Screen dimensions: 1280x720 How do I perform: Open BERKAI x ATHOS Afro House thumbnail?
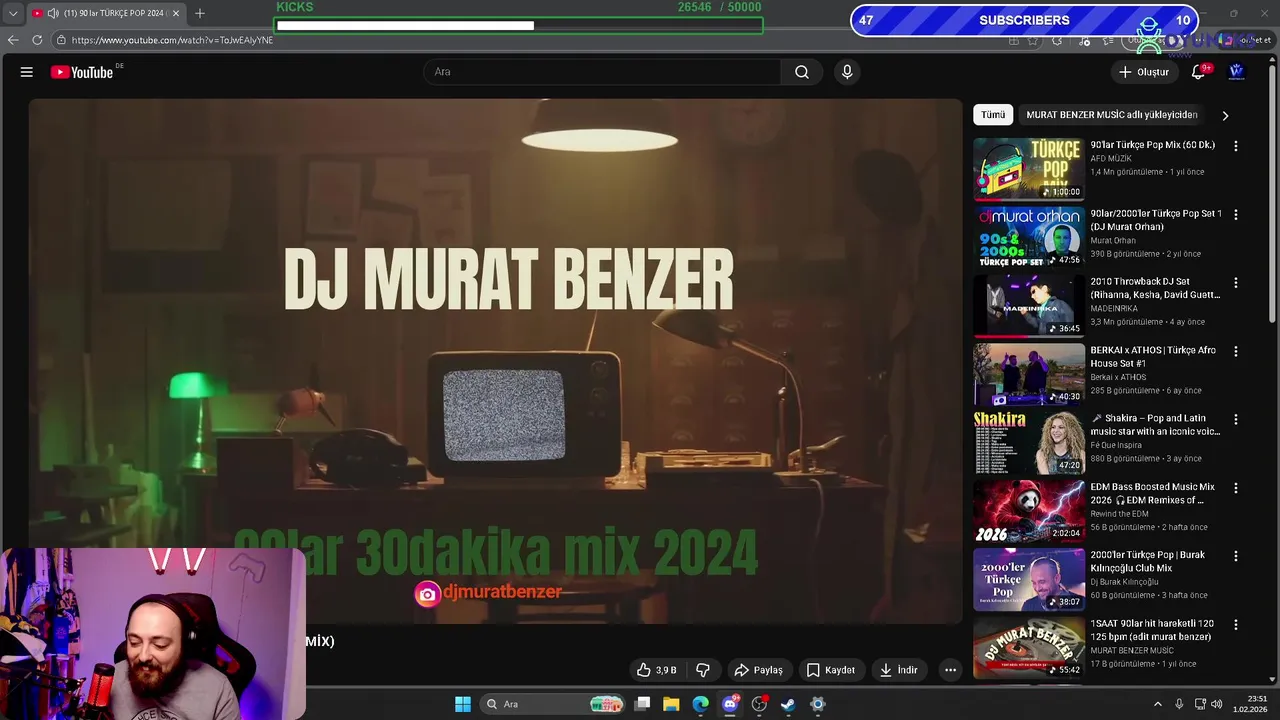coord(1029,374)
